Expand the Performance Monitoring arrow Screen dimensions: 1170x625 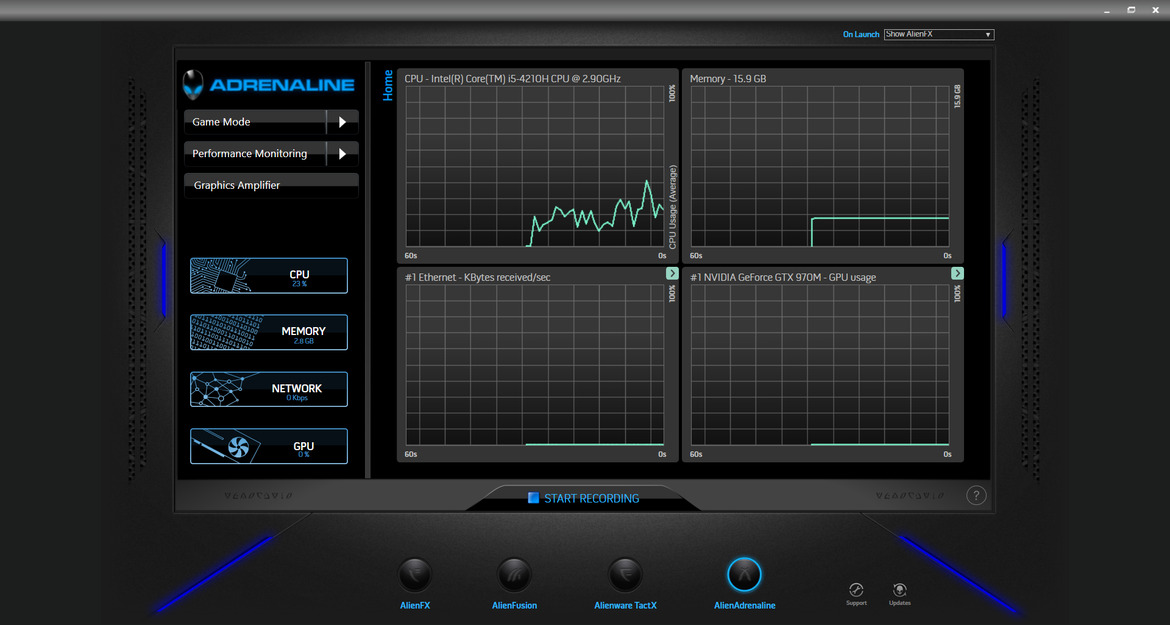[x=342, y=154]
